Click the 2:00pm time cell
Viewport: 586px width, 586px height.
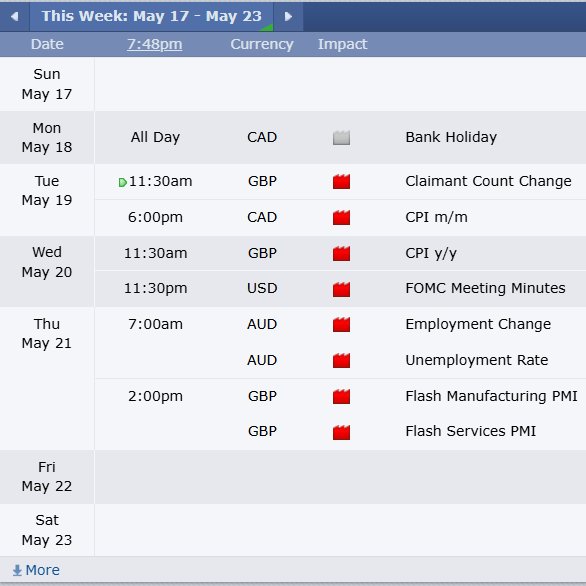point(155,396)
